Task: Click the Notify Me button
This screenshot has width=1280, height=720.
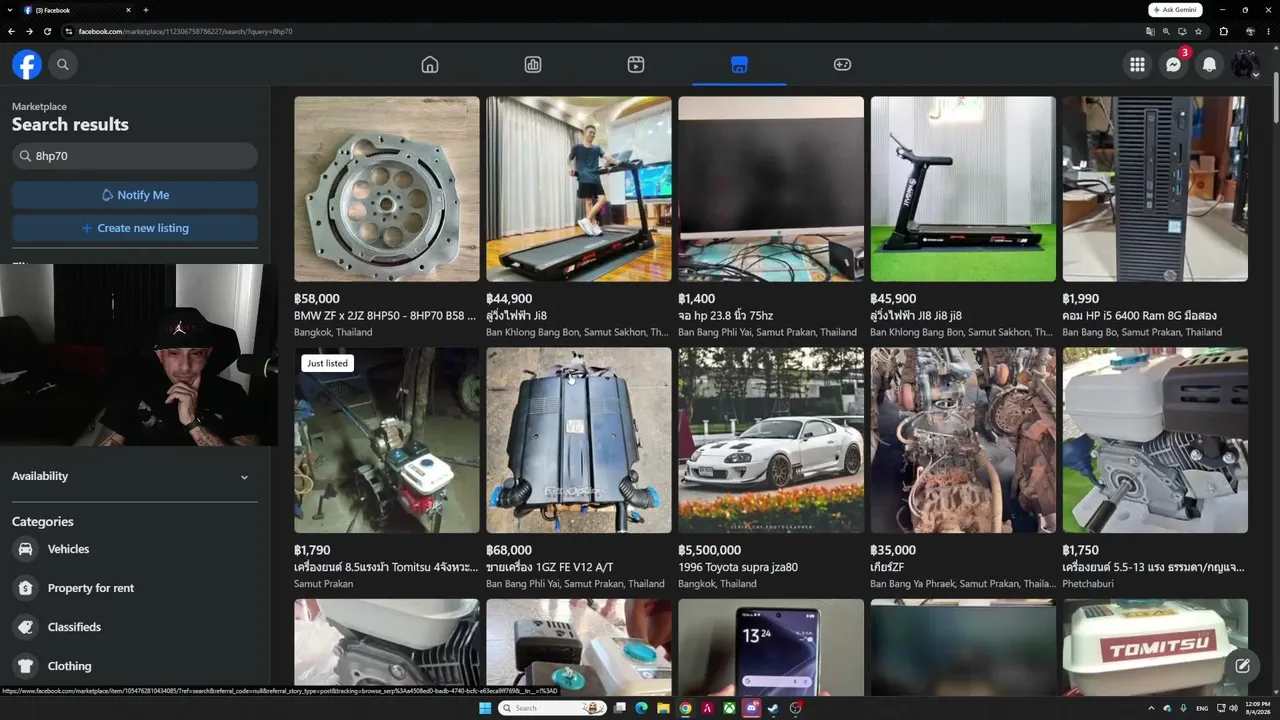Action: coord(135,195)
